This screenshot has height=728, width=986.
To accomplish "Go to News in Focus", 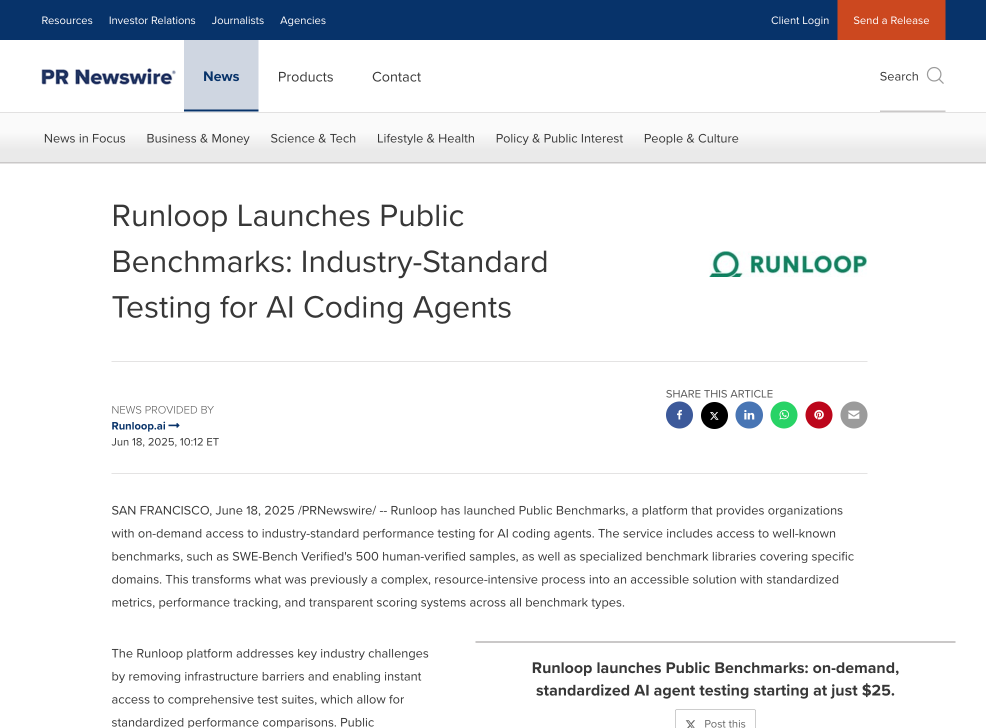I will [84, 138].
